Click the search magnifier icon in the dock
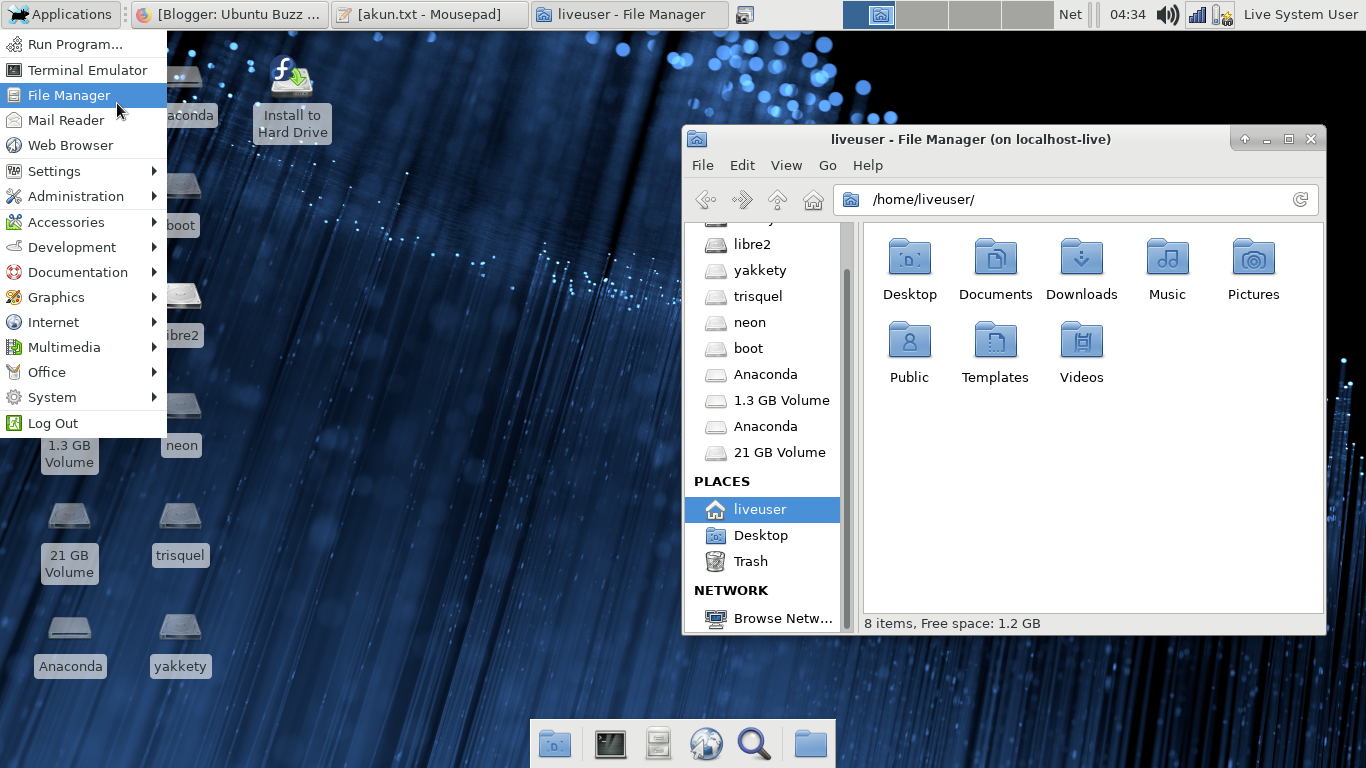The width and height of the screenshot is (1366, 768). click(x=754, y=744)
